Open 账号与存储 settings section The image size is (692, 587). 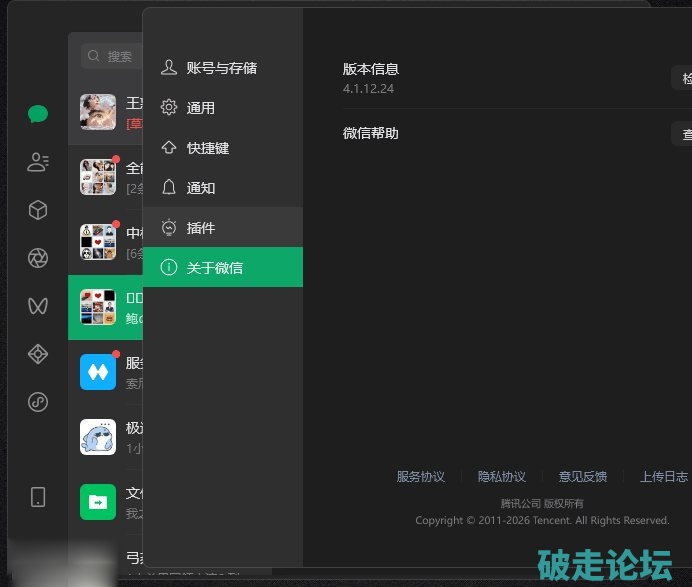(223, 68)
